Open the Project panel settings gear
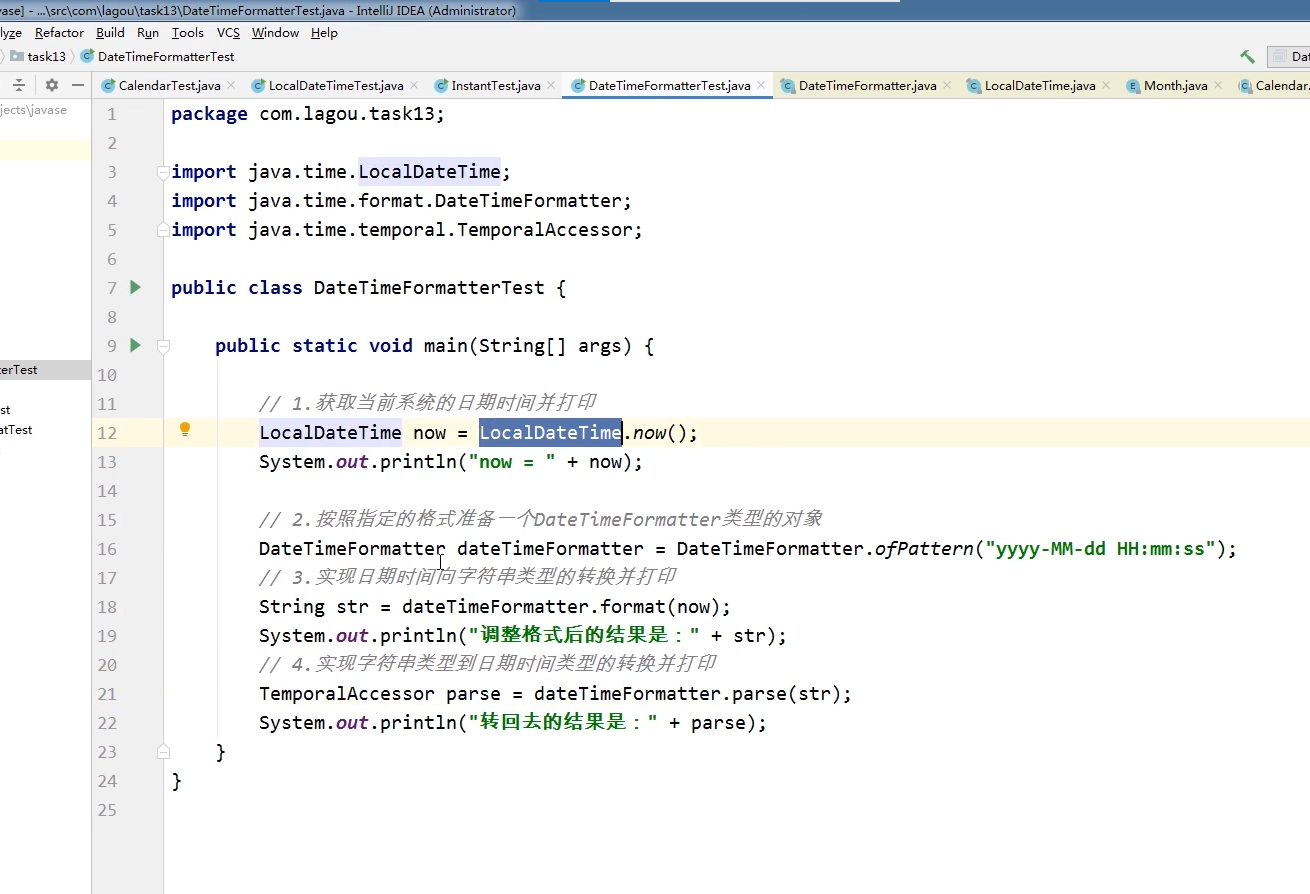 click(x=52, y=86)
